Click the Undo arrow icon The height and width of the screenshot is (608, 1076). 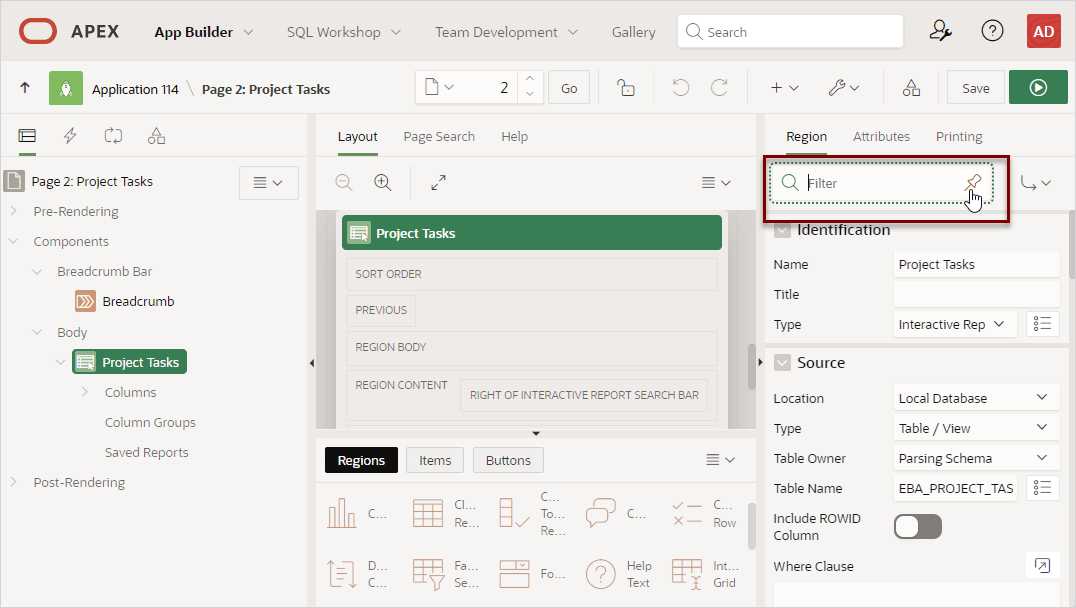point(681,88)
